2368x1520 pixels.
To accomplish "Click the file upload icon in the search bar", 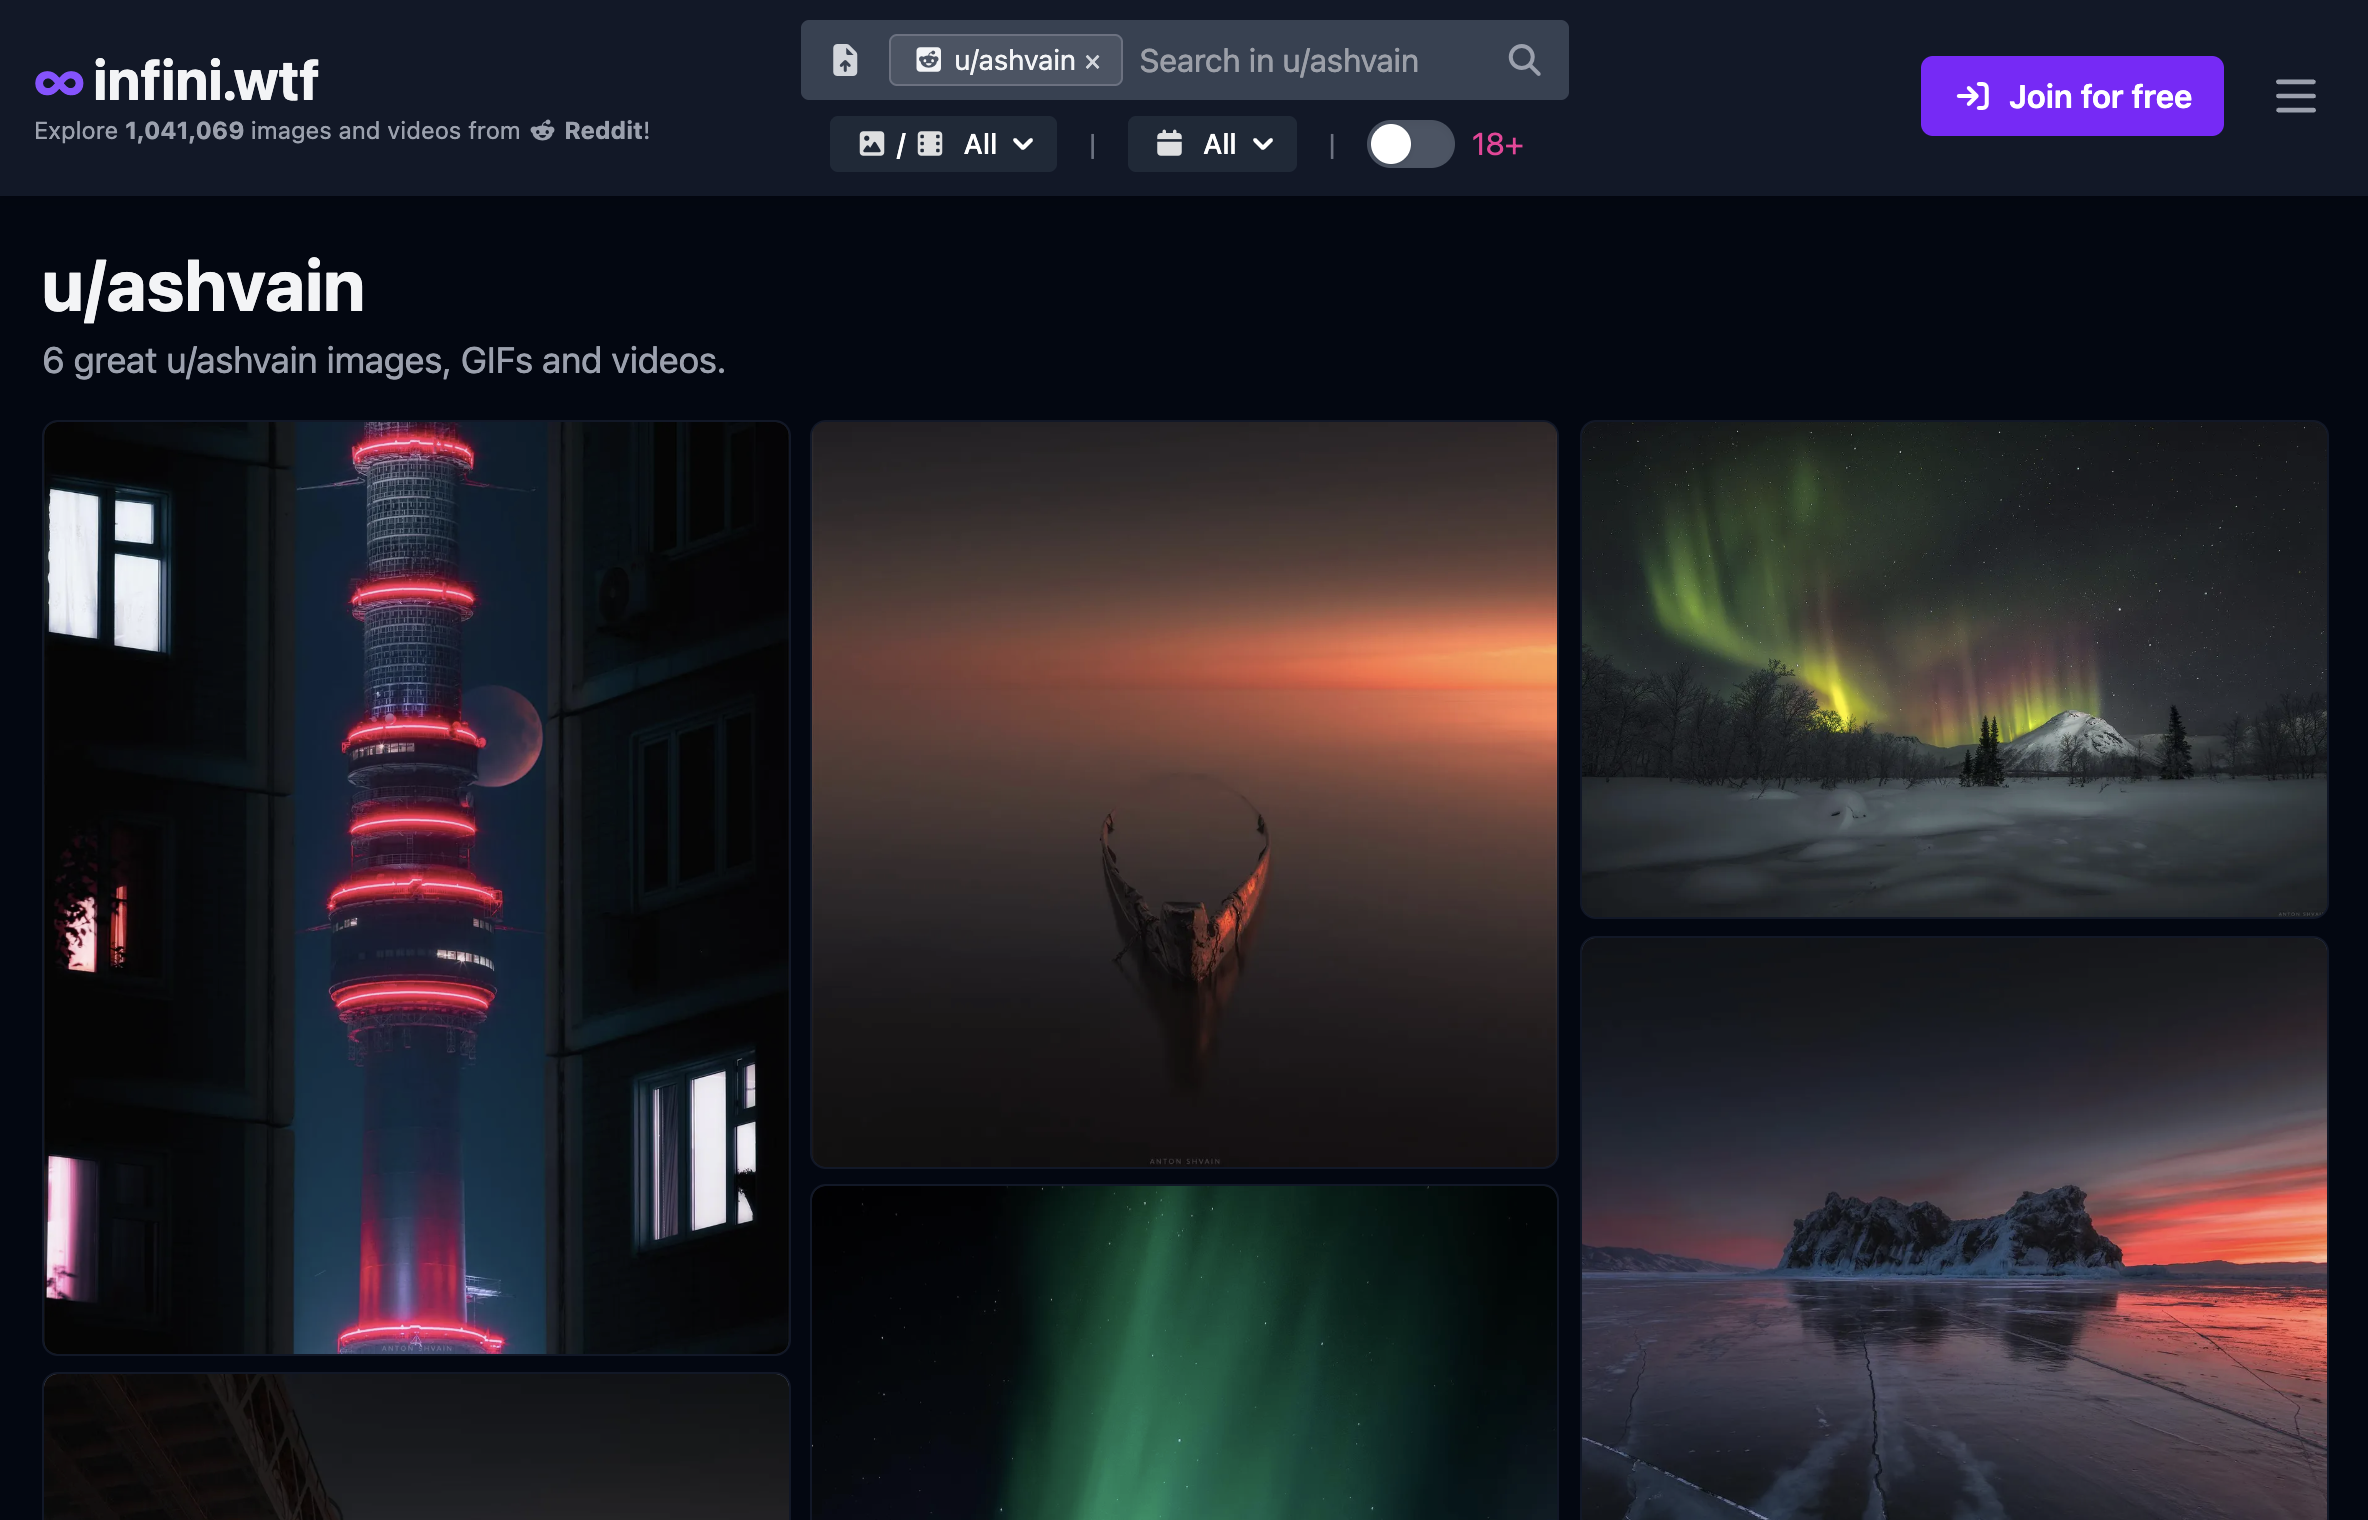I will click(845, 60).
